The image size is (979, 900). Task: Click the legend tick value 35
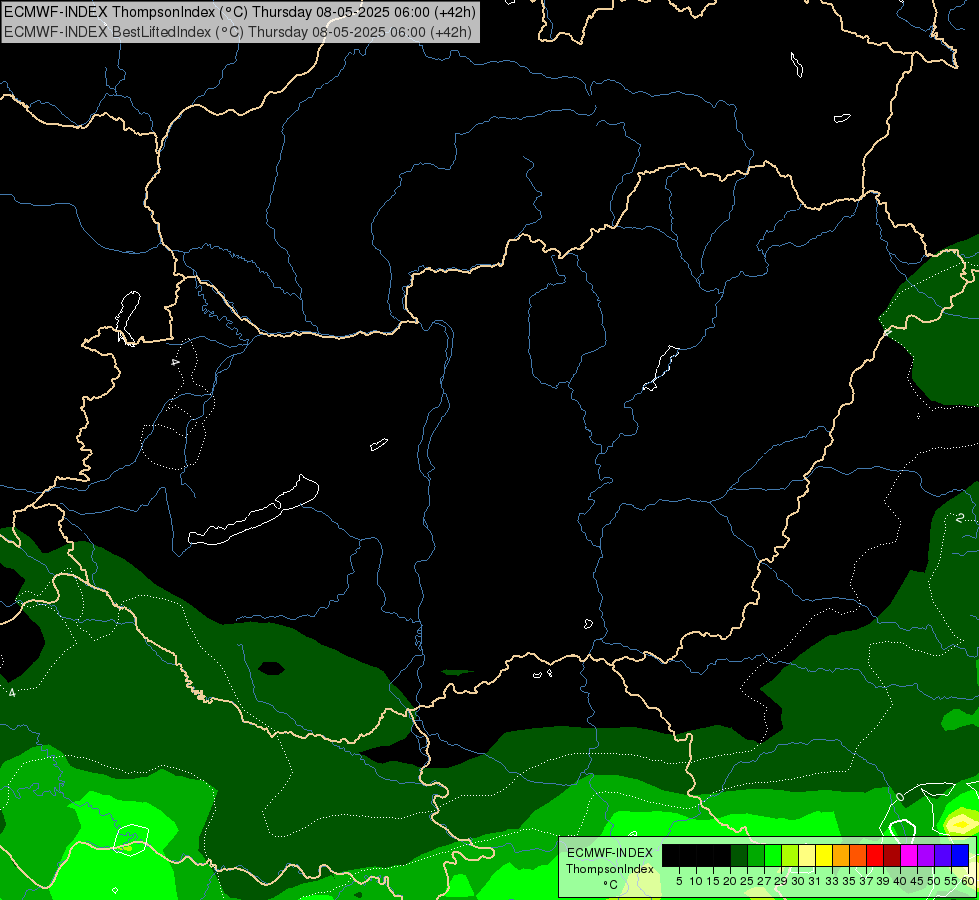849,881
